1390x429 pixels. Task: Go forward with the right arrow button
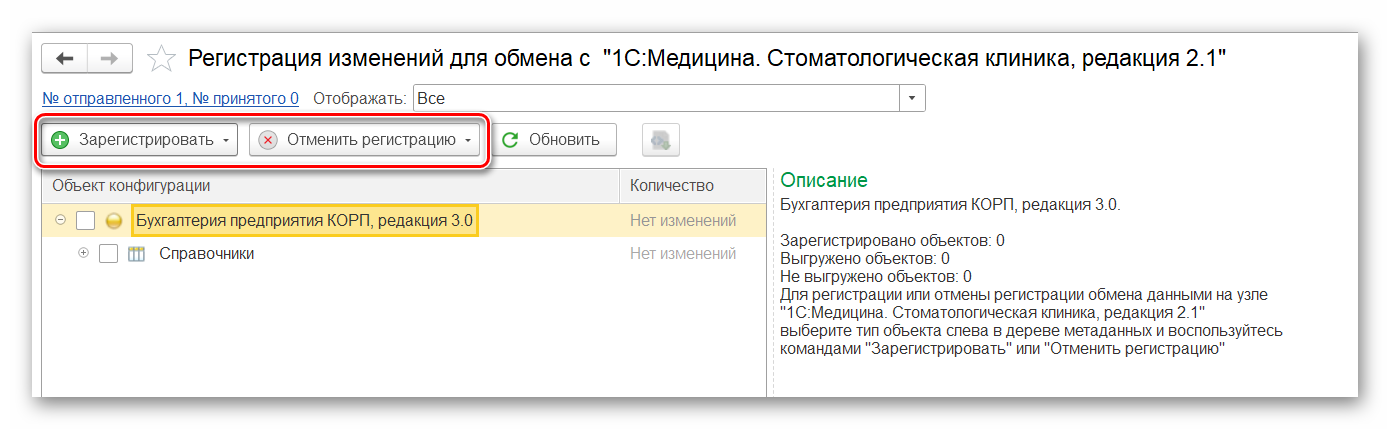(x=110, y=58)
